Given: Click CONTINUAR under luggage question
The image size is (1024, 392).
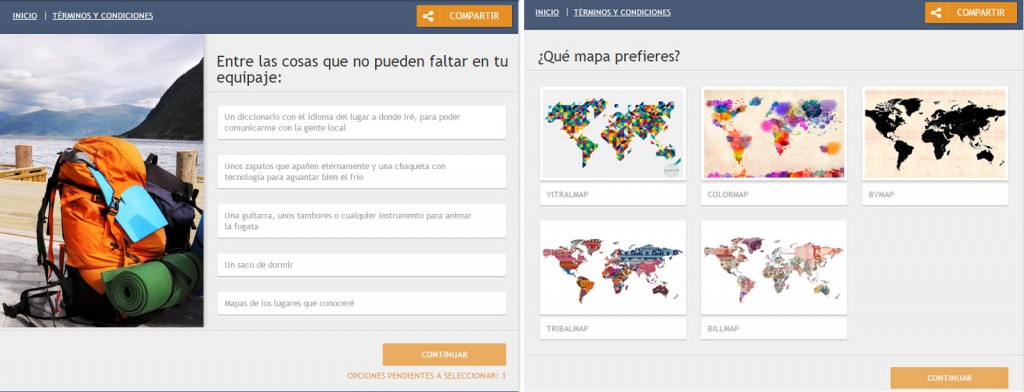Looking at the screenshot, I should 444,355.
